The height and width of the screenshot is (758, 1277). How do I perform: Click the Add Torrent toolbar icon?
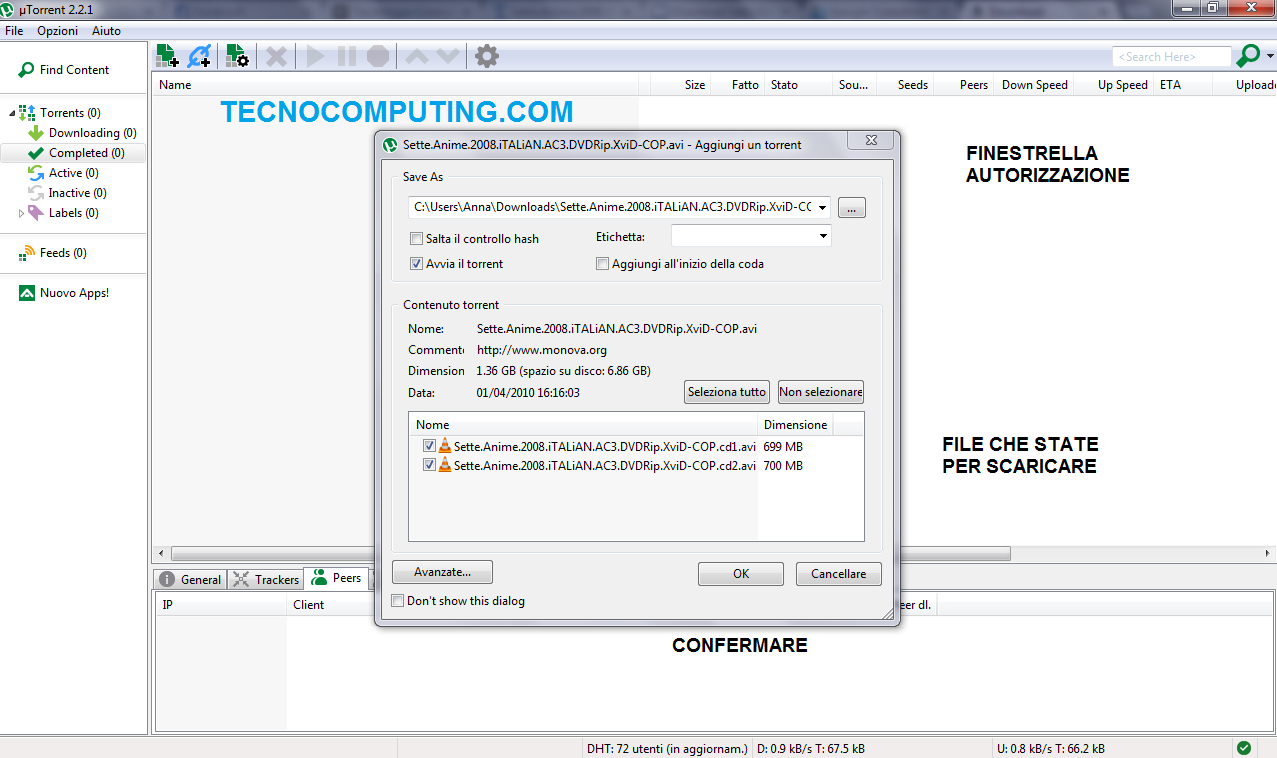(167, 56)
